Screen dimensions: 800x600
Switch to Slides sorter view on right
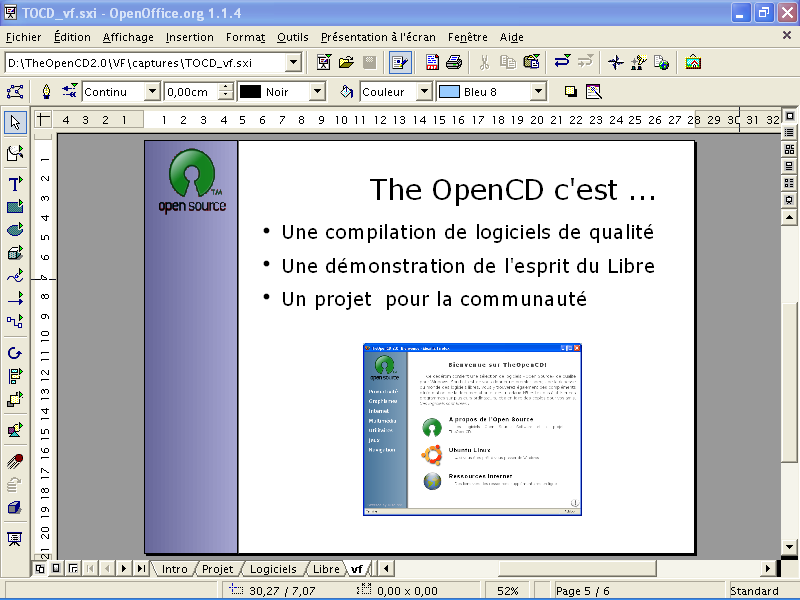(x=789, y=149)
